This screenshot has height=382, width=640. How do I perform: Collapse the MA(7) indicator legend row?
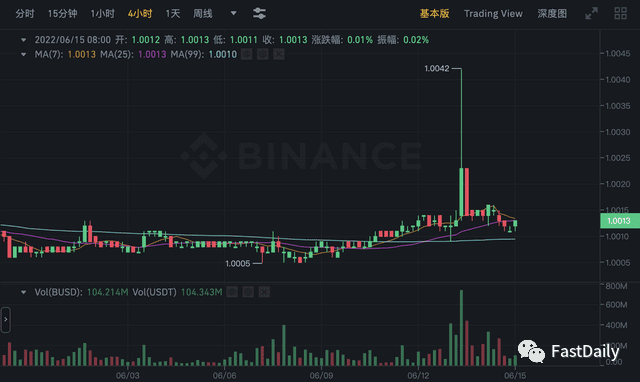[24, 54]
